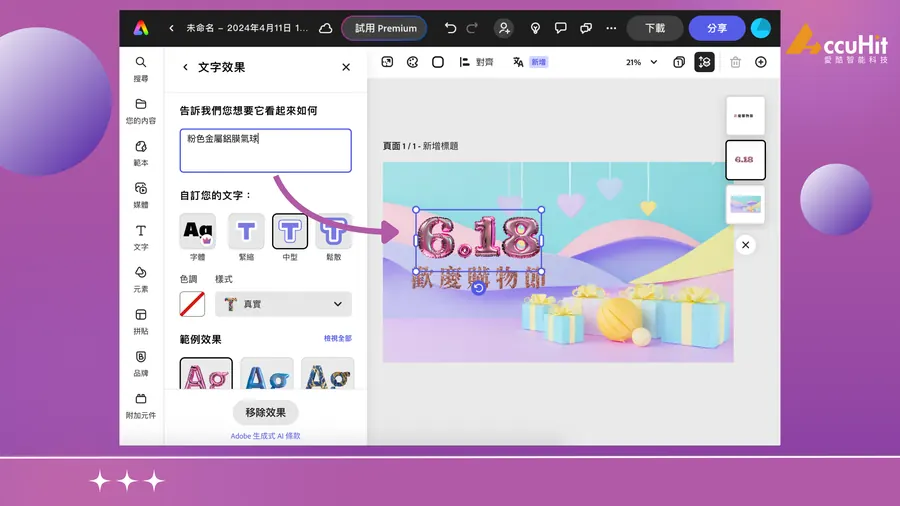Click the 移除效果 remove effect button
Screen dimensions: 900x506
point(265,412)
